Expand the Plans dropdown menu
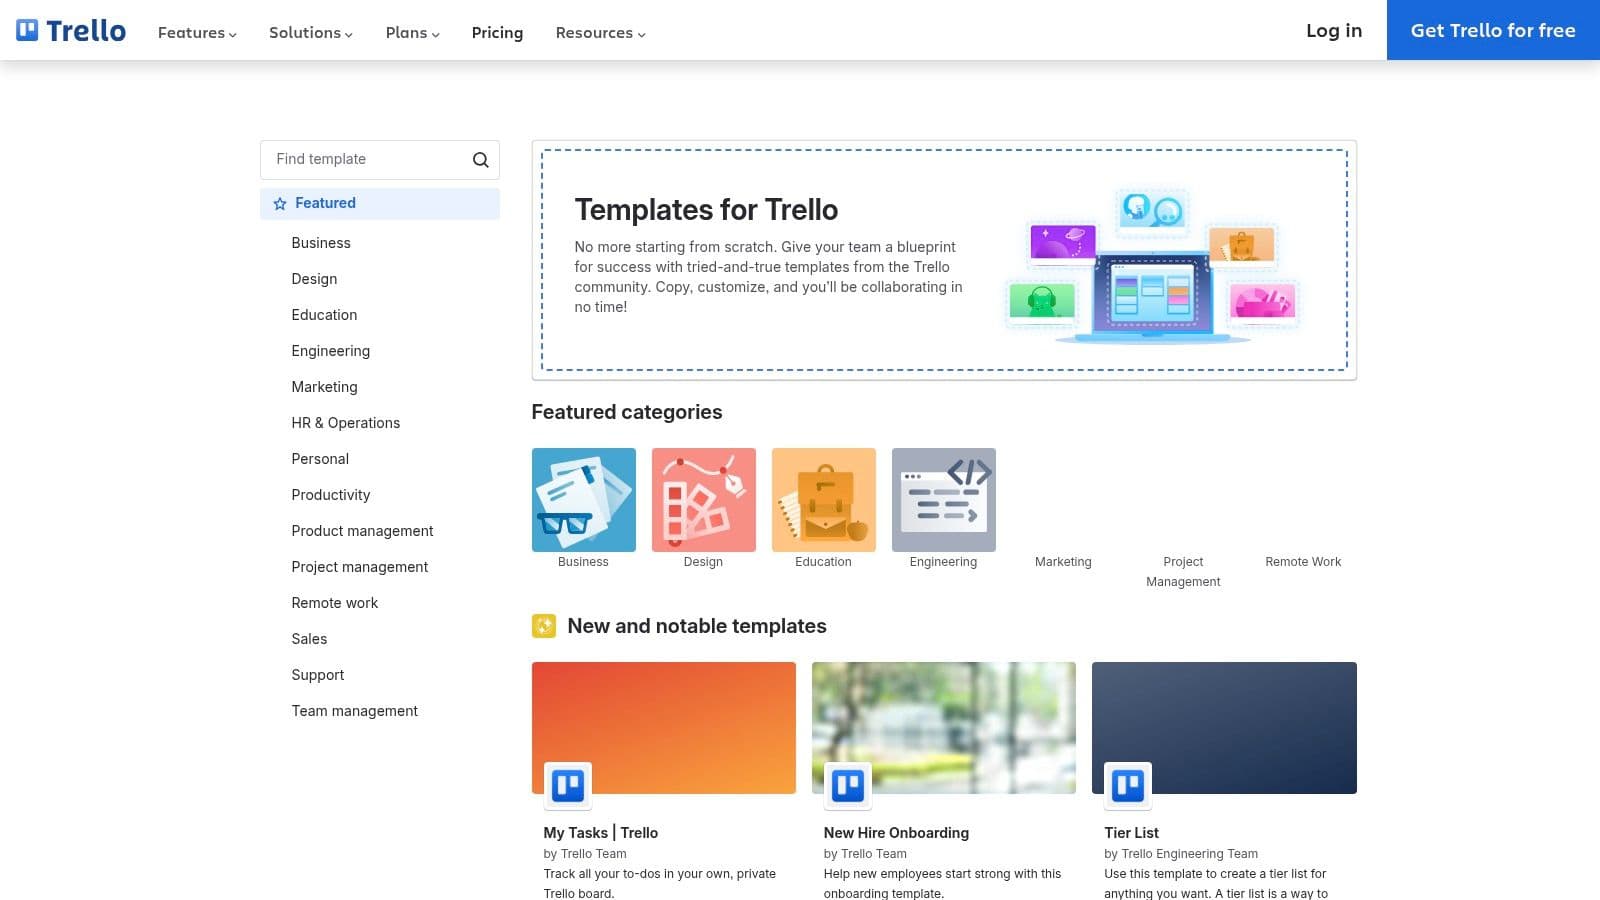This screenshot has height=900, width=1600. [413, 33]
